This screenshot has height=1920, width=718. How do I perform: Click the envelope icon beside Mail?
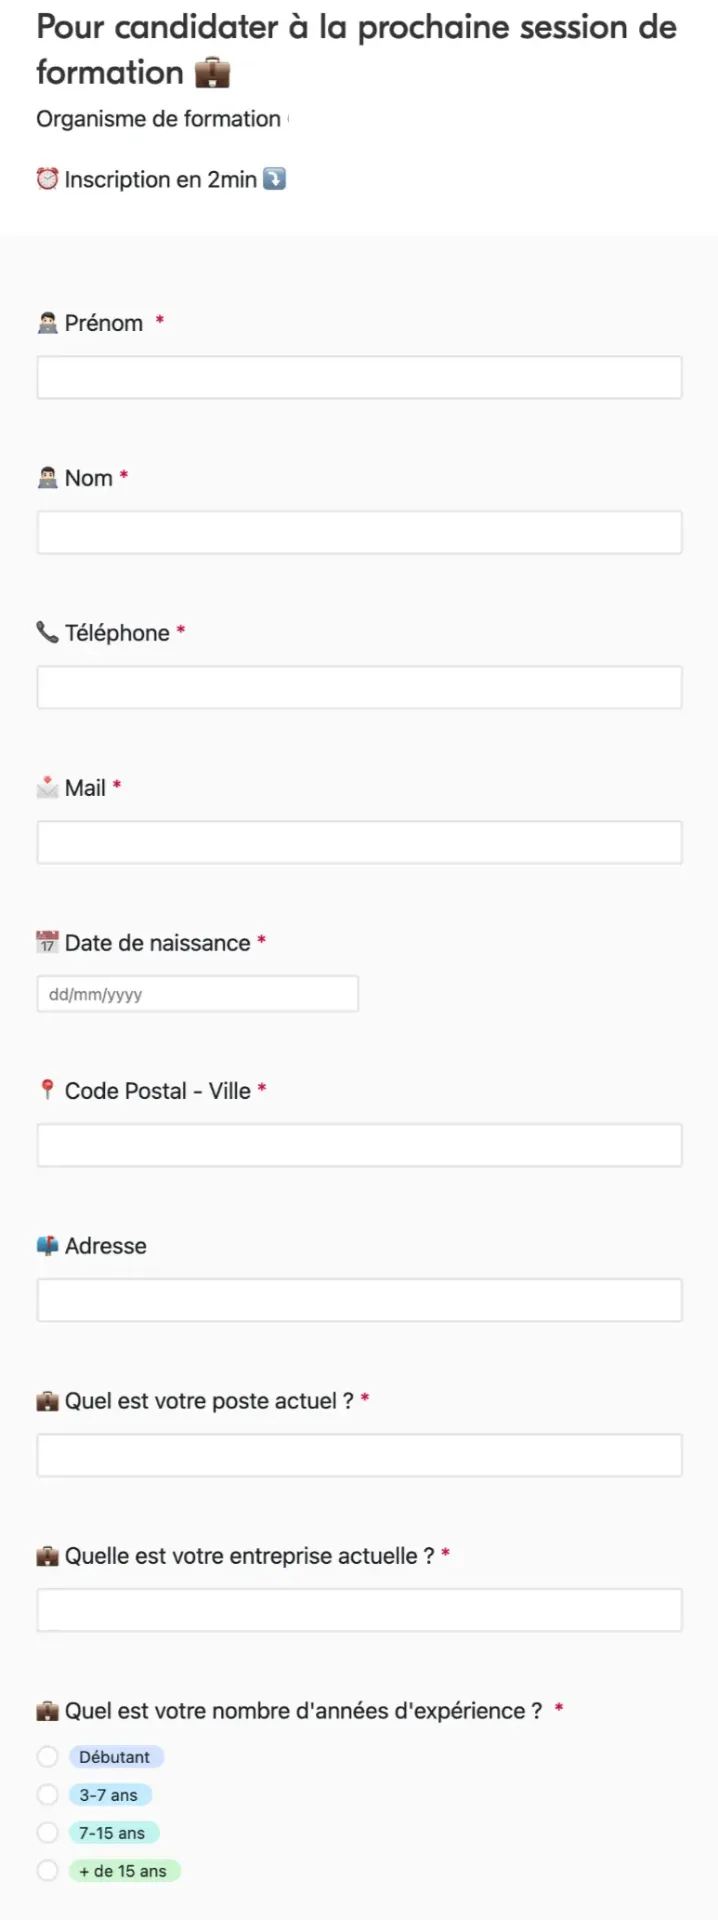coord(45,787)
